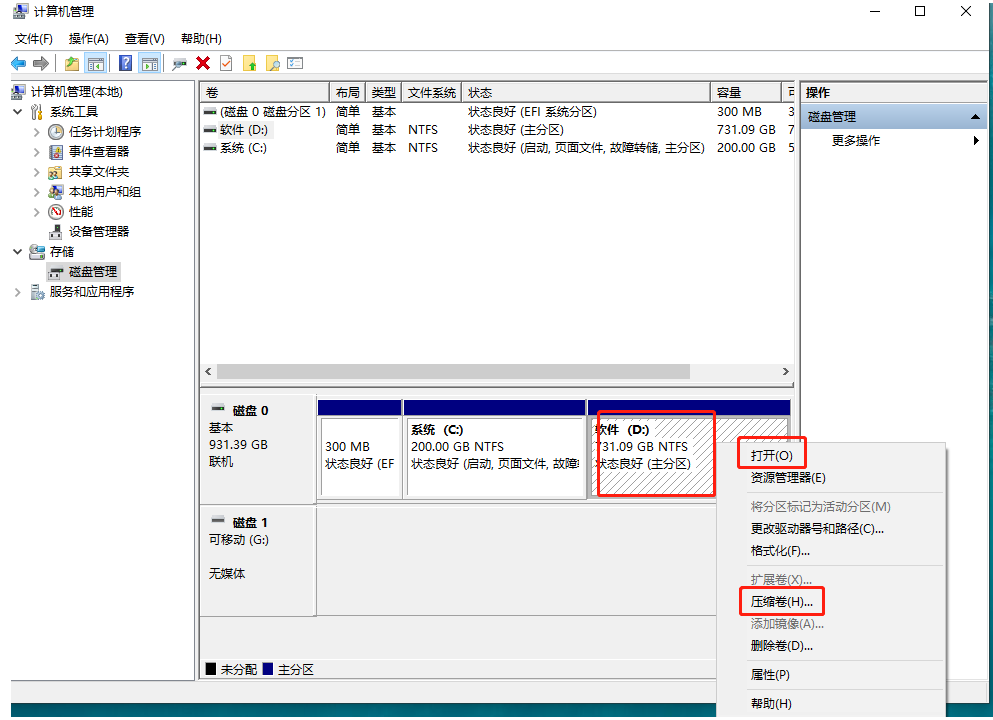This screenshot has width=993, height=720.
Task: Select 压缩卷(H) from the context menu
Action: (781, 601)
